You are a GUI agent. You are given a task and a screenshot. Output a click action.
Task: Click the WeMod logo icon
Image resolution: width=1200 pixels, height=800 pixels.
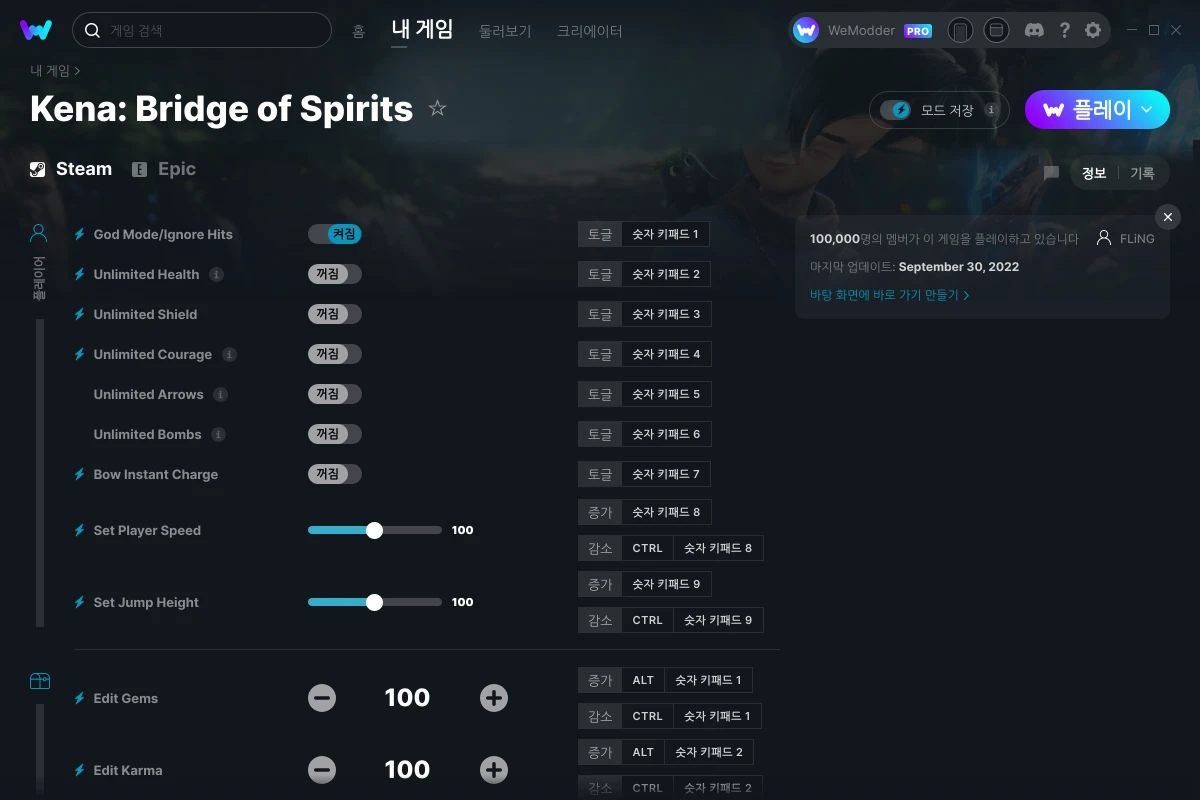pos(36,30)
